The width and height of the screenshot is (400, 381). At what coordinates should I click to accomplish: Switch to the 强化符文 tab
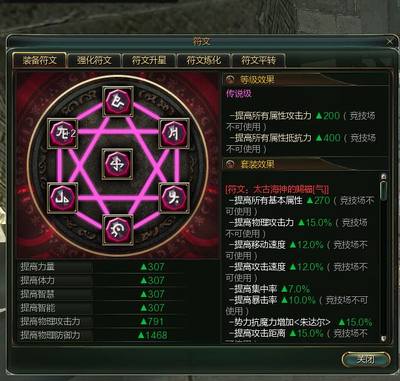[94, 60]
